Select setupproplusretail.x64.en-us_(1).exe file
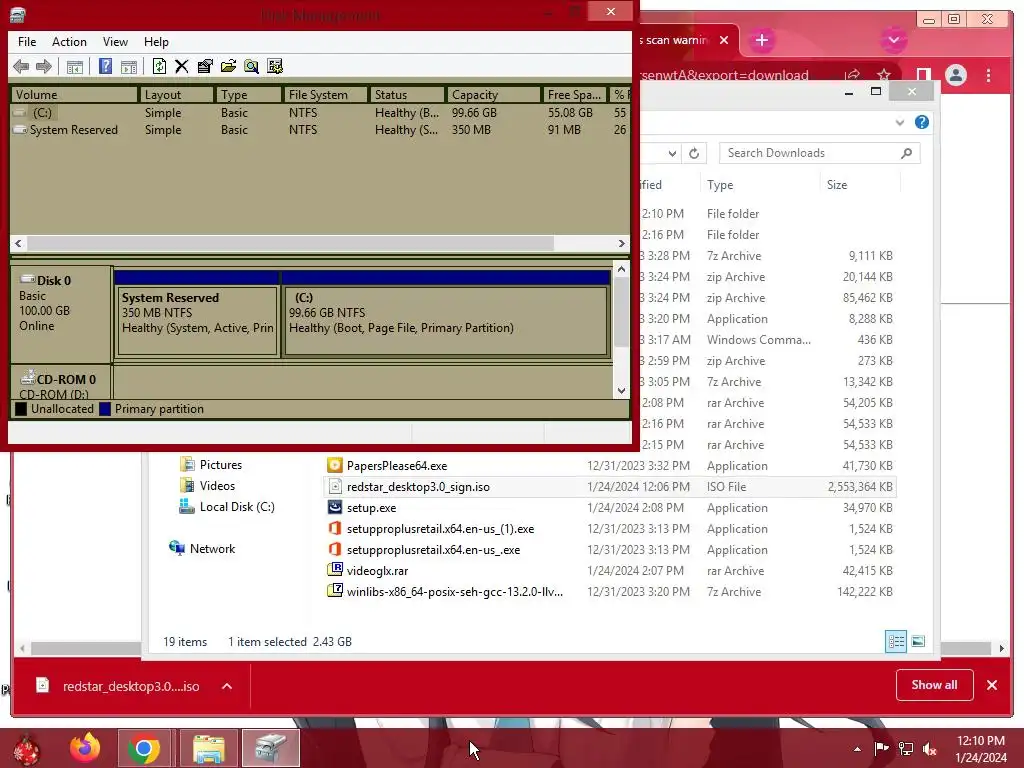This screenshot has width=1024, height=768. coord(610,529)
